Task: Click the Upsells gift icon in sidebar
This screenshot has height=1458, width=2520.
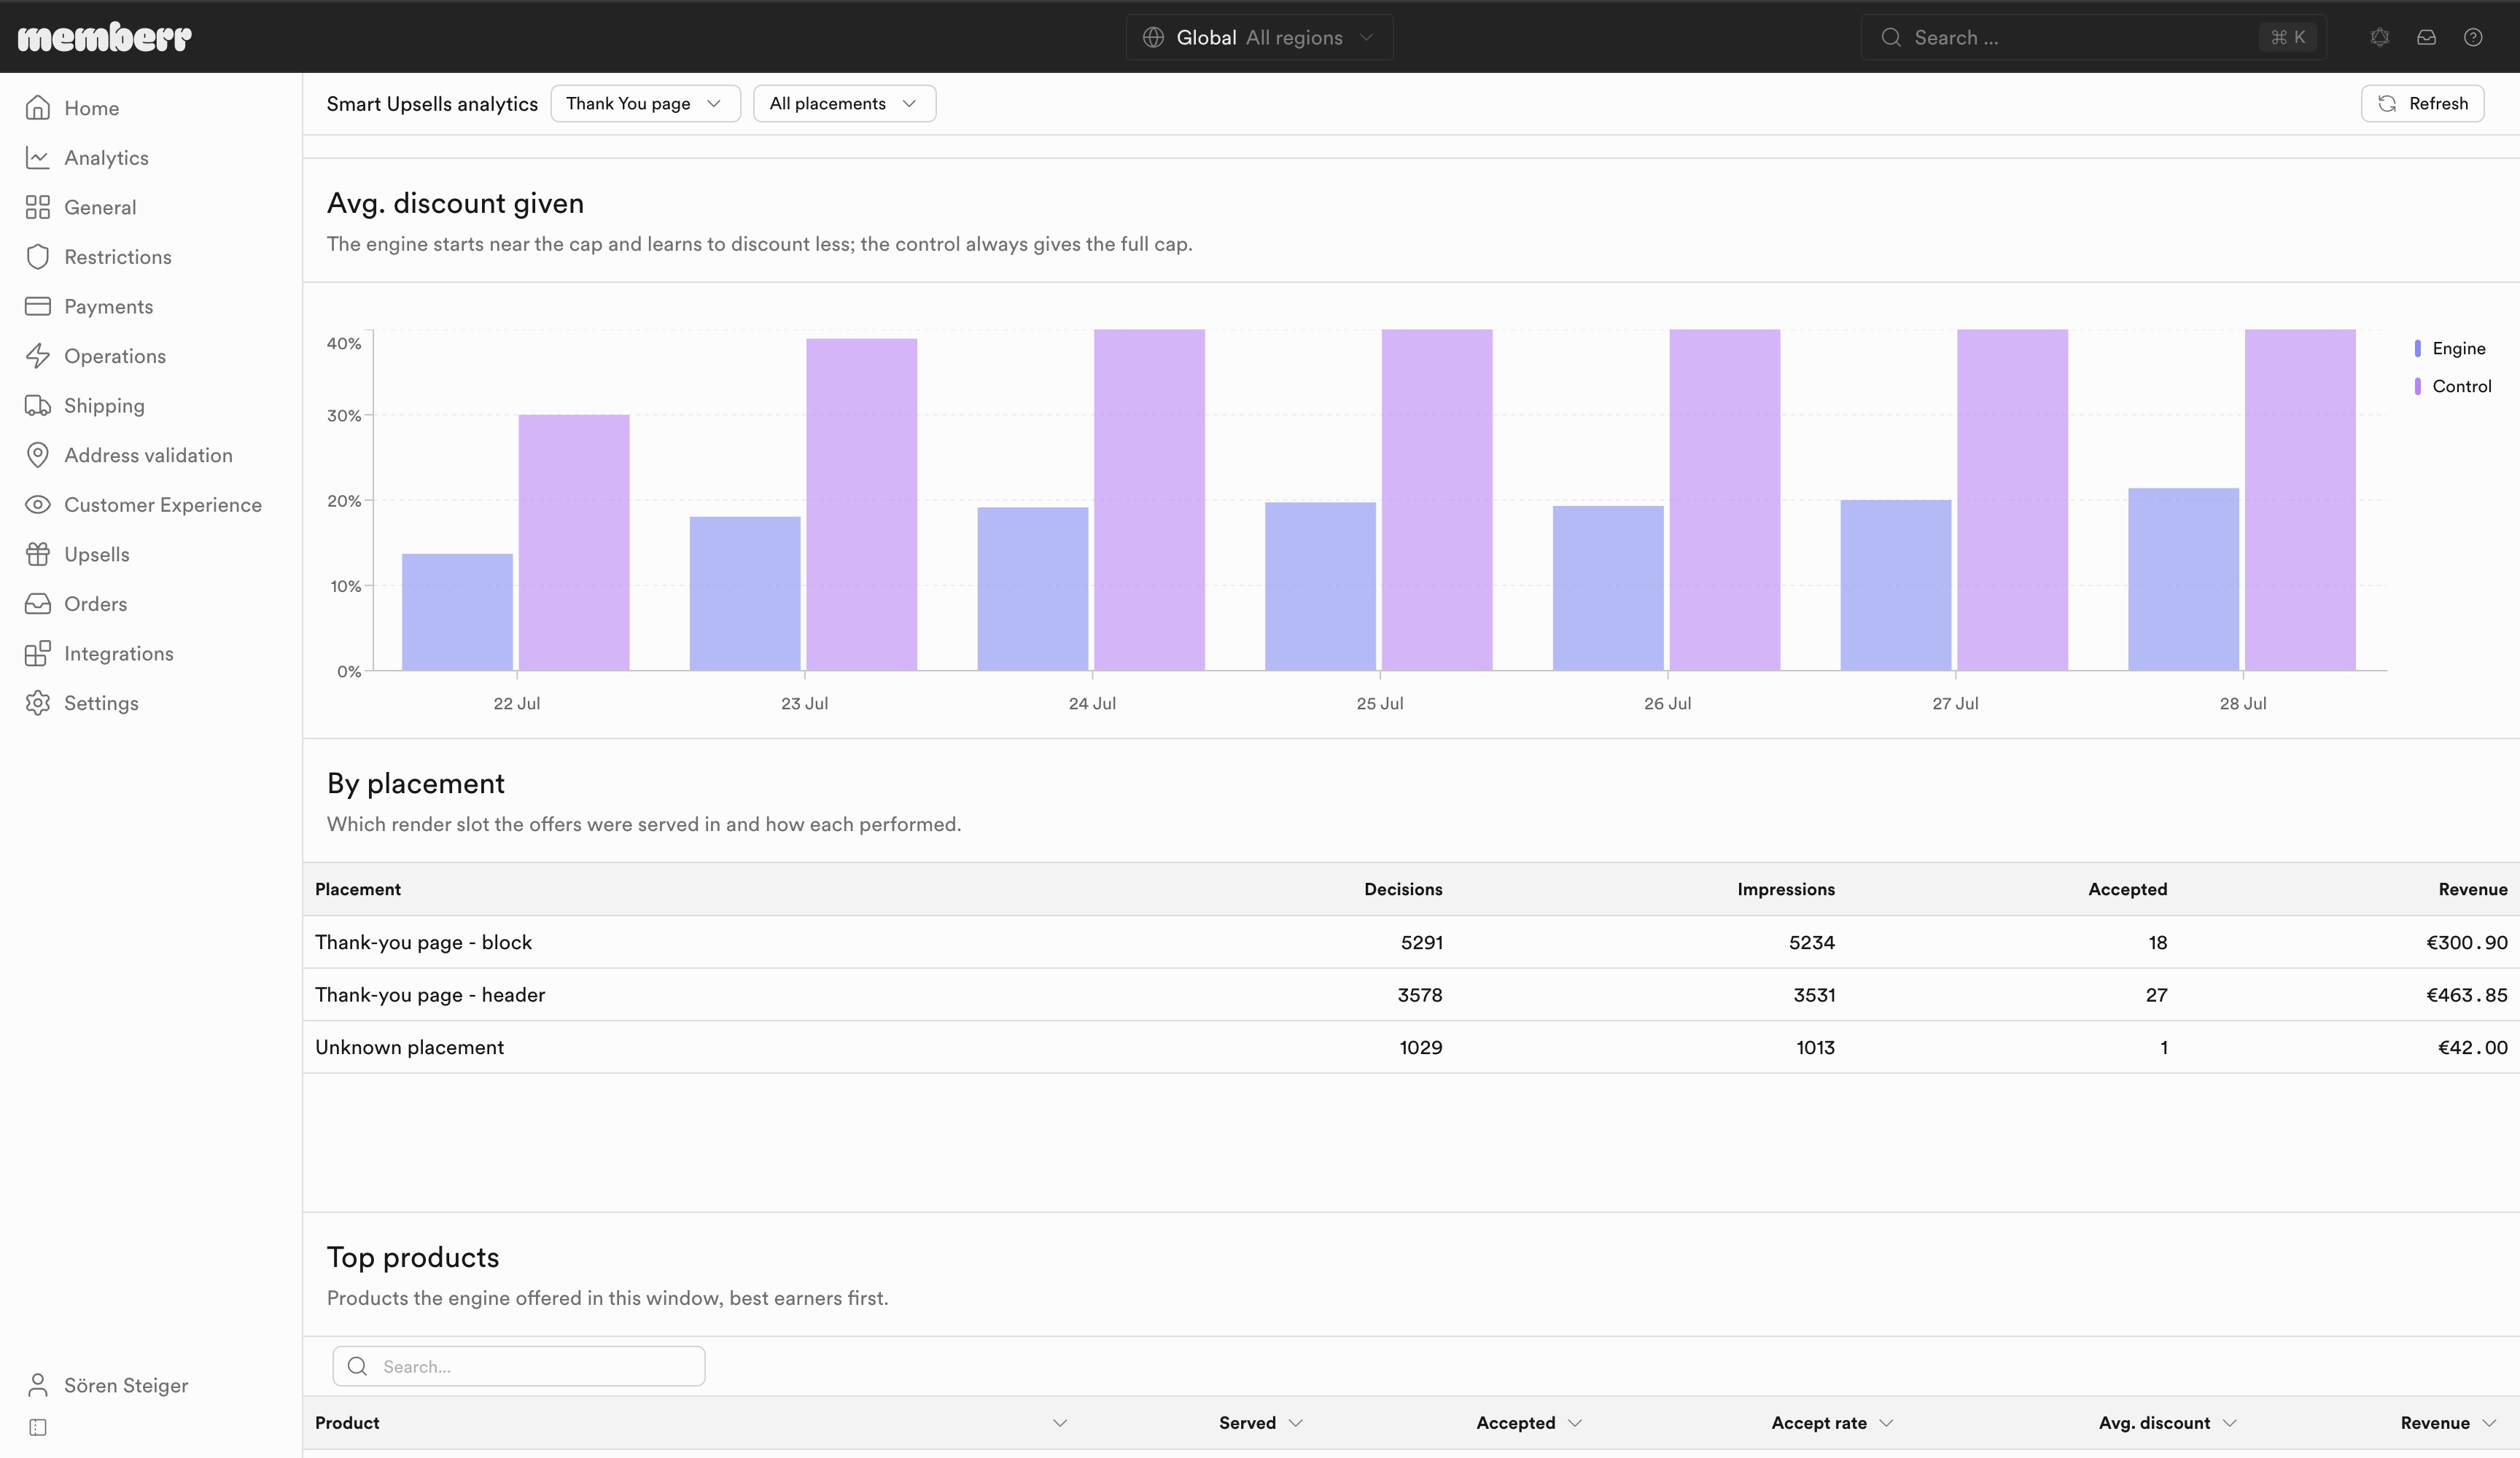Action: [38, 554]
